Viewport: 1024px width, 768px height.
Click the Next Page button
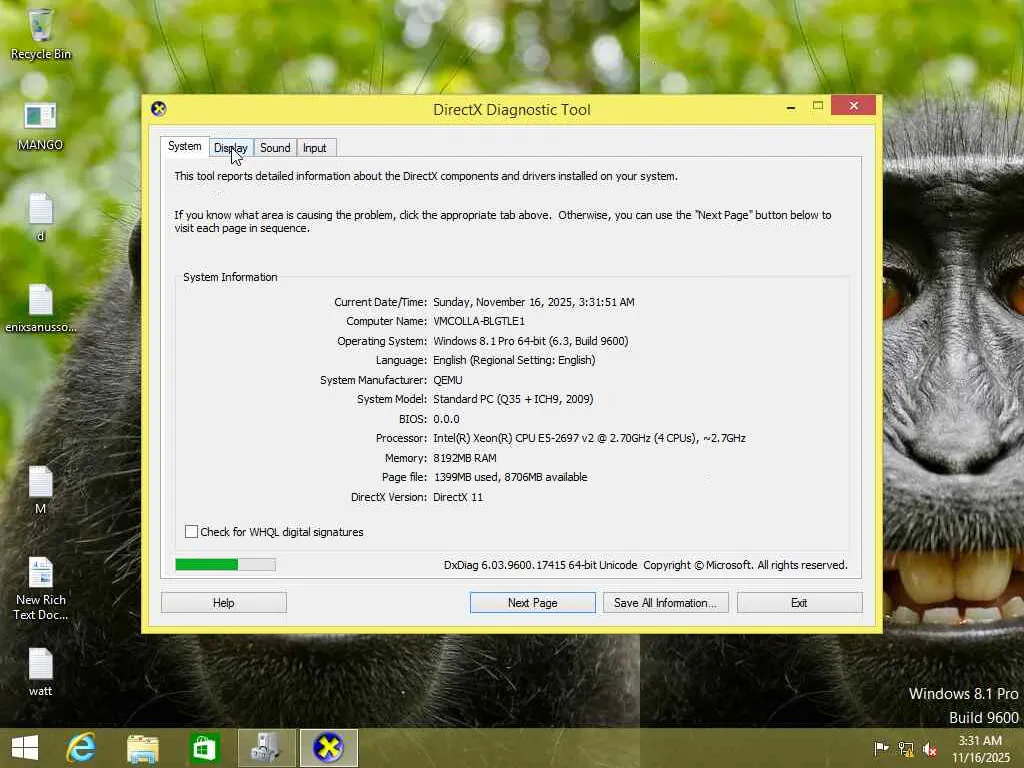pos(532,603)
